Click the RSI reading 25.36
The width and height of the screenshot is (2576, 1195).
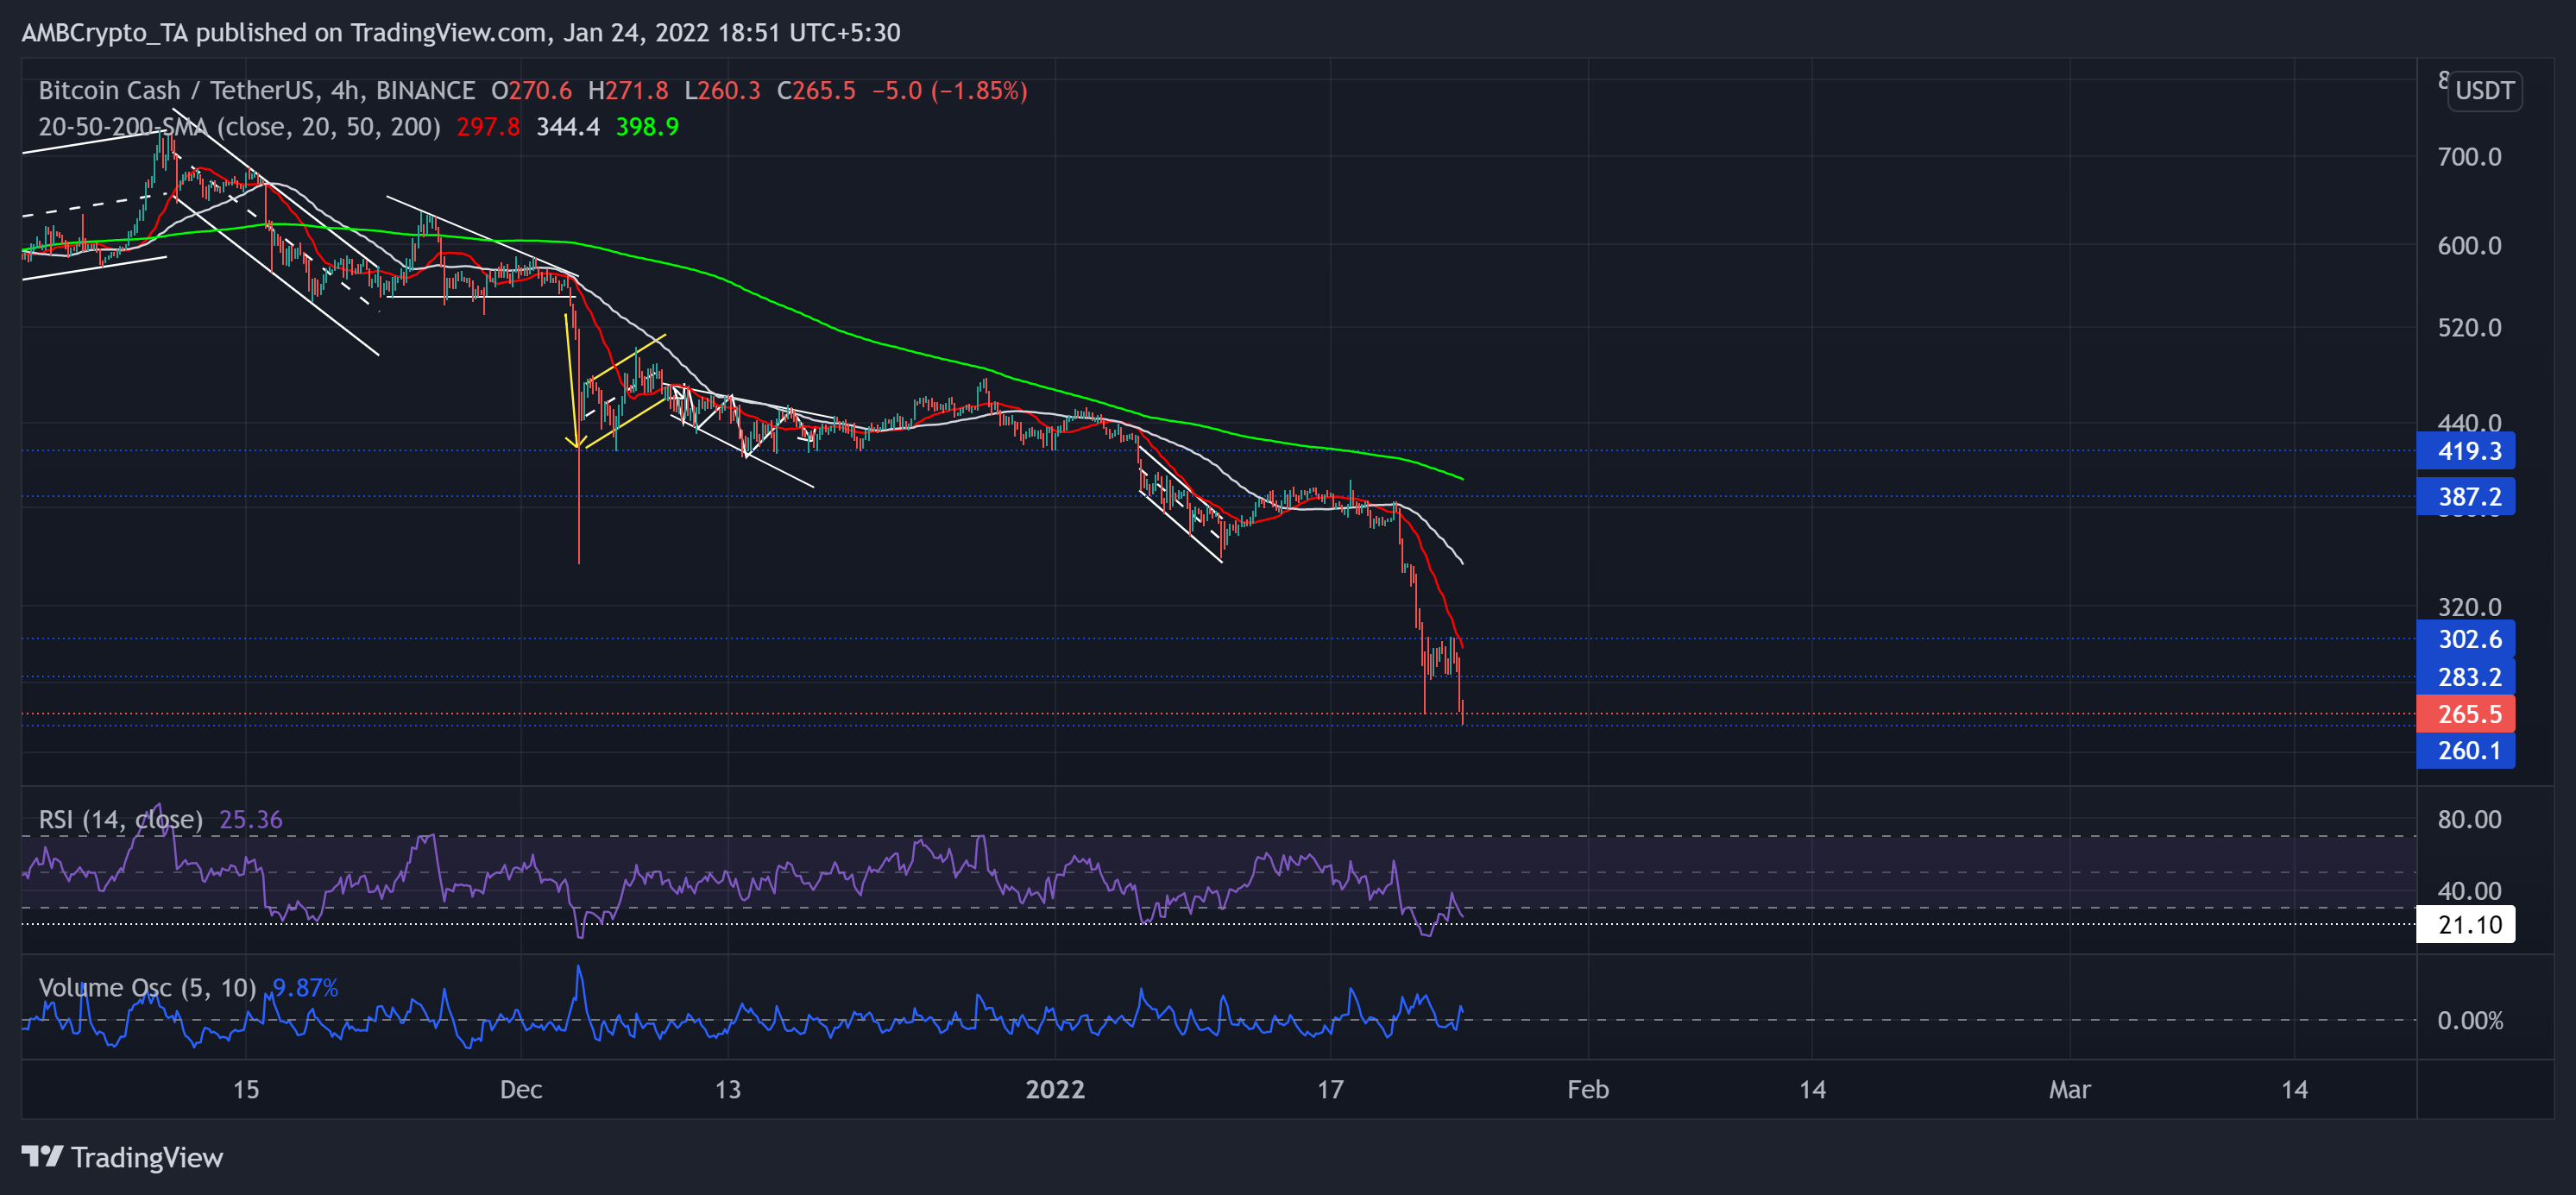pyautogui.click(x=251, y=820)
